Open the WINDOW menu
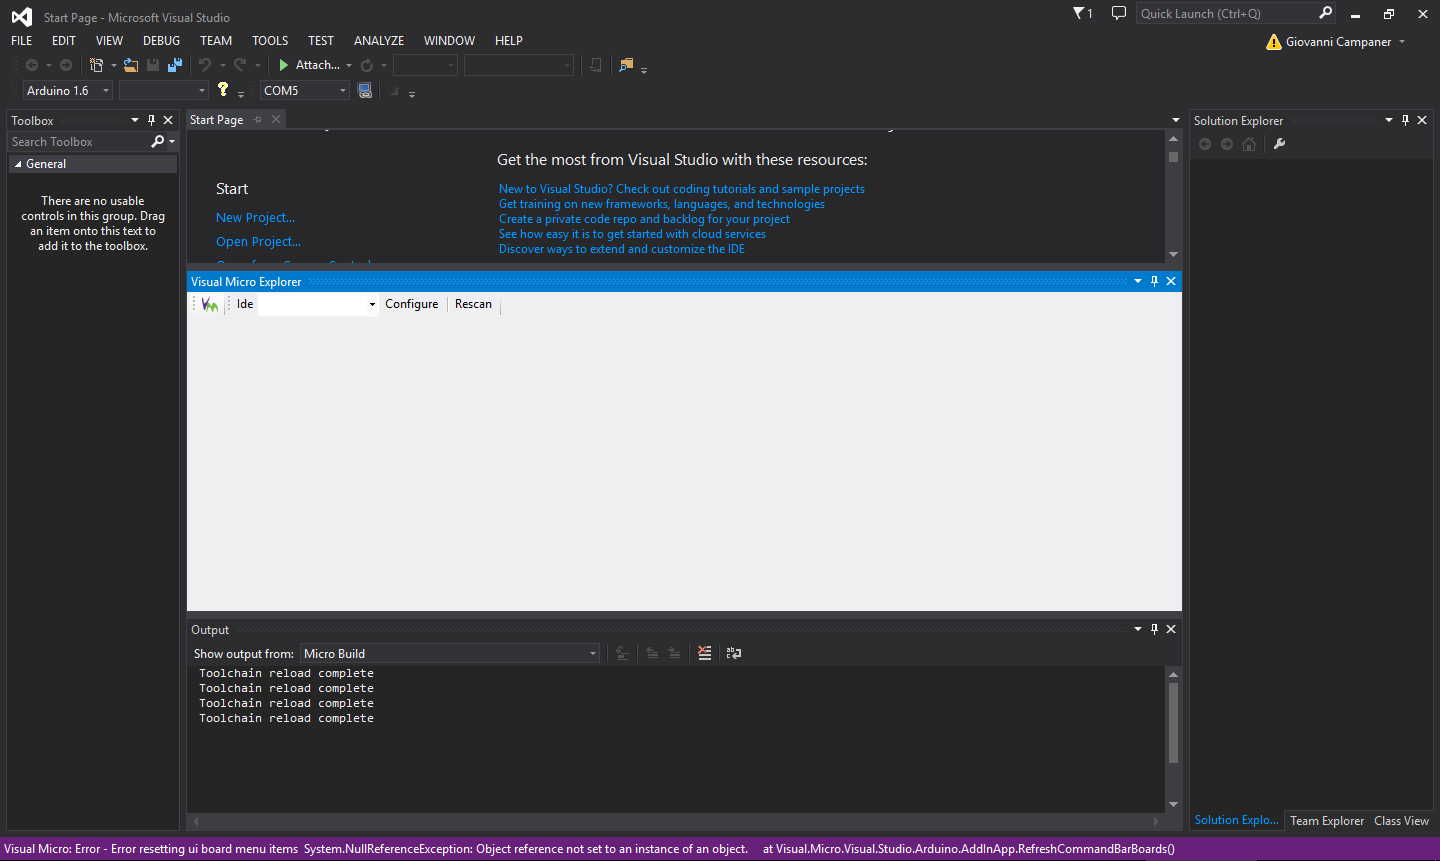 click(450, 41)
